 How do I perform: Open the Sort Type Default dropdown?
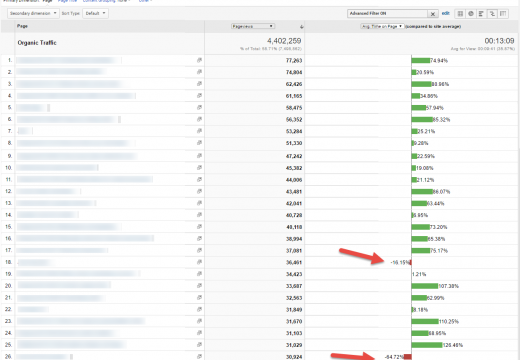(x=95, y=13)
